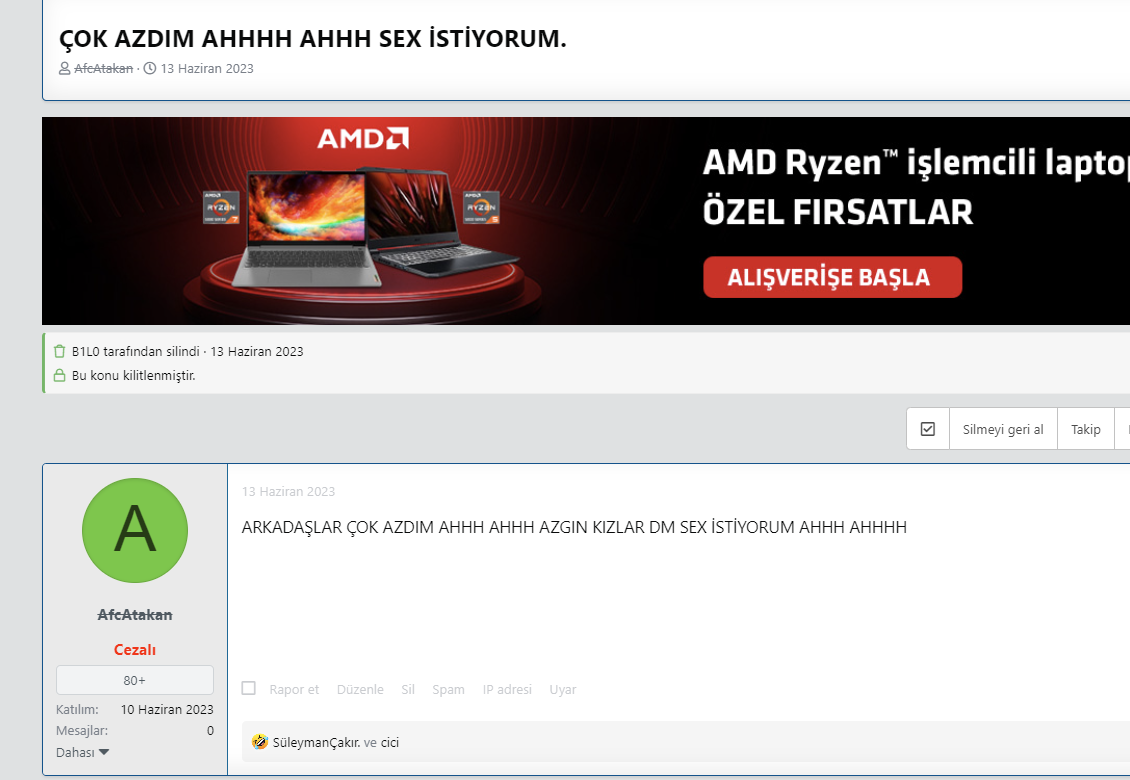Click the green A avatar
1130x780 pixels.
tap(135, 531)
